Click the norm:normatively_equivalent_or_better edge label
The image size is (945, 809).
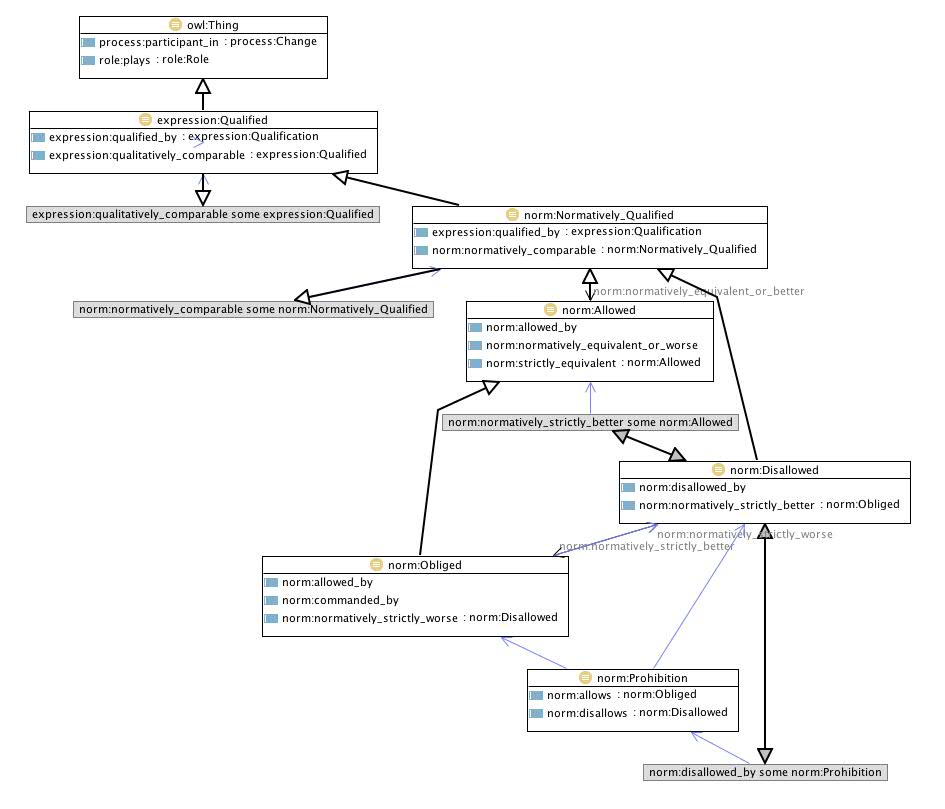pos(698,291)
